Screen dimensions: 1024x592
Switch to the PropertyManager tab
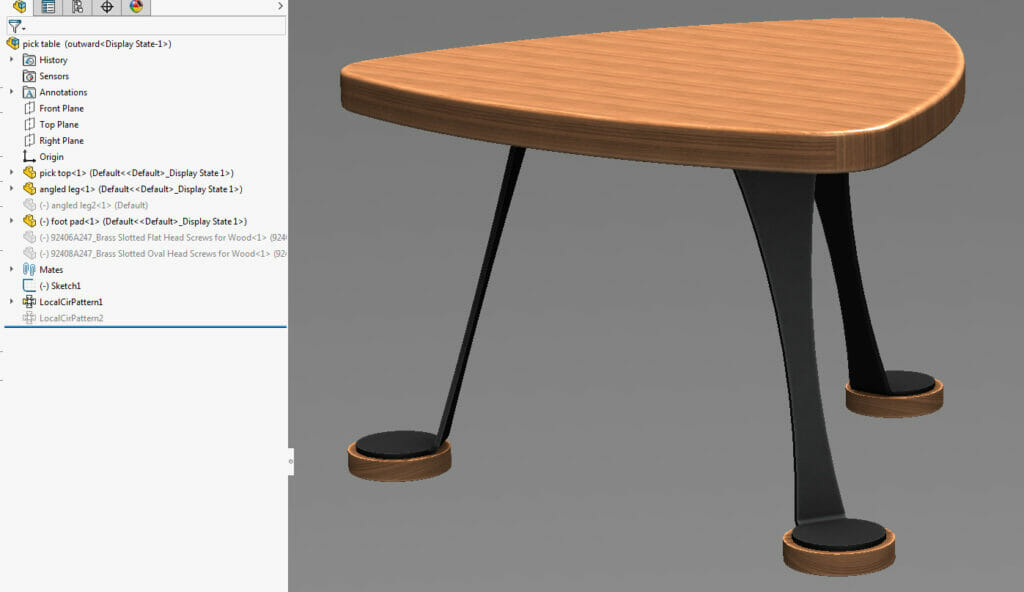48,7
